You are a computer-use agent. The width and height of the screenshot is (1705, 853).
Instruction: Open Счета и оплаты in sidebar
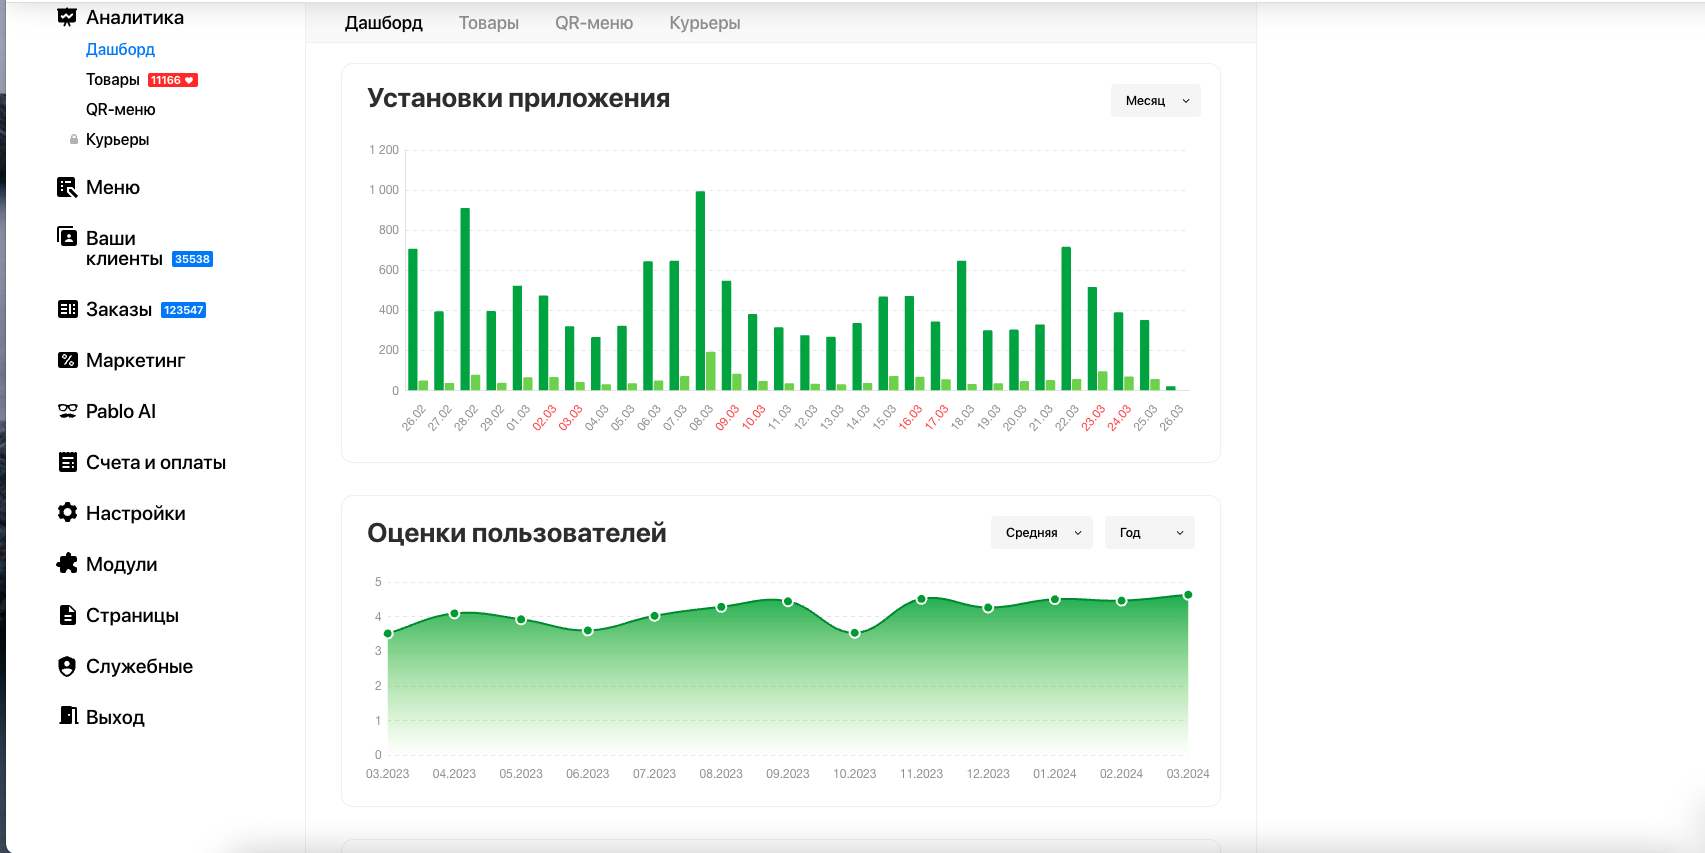(156, 462)
